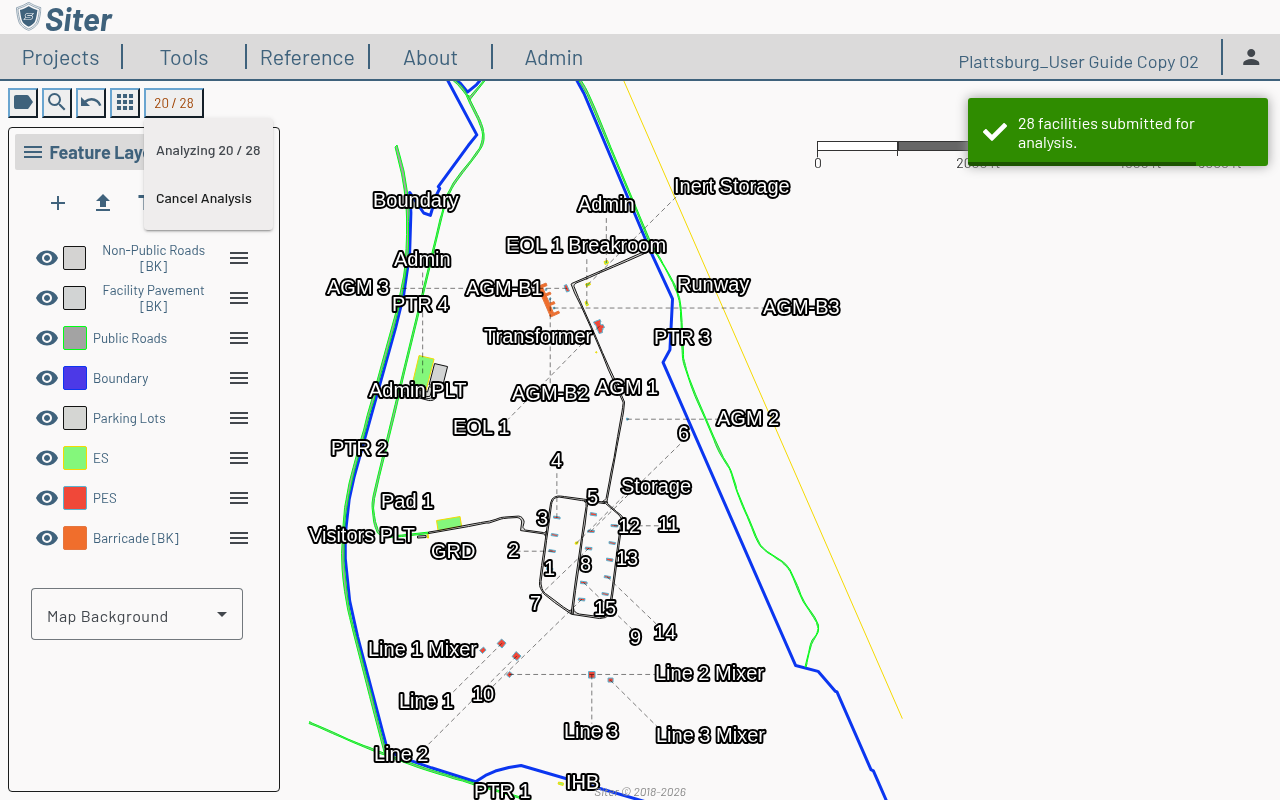
Task: Click the Plattsburg_User Guide Copy 02 project name
Action: [1078, 62]
